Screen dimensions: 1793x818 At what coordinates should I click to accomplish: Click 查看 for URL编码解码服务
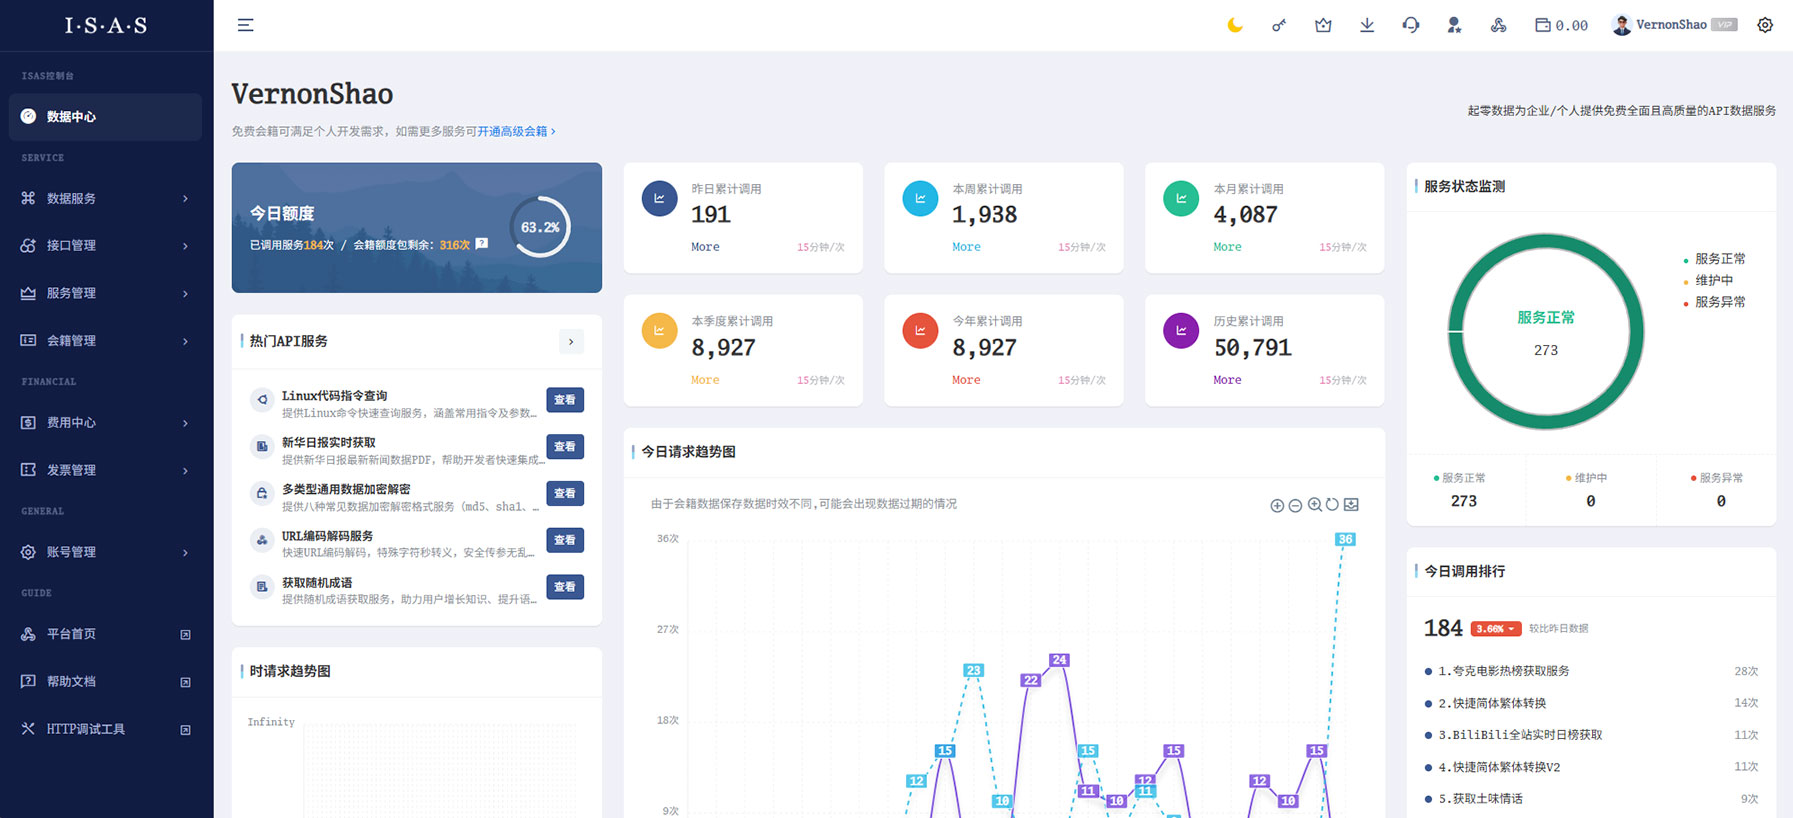[x=565, y=540]
